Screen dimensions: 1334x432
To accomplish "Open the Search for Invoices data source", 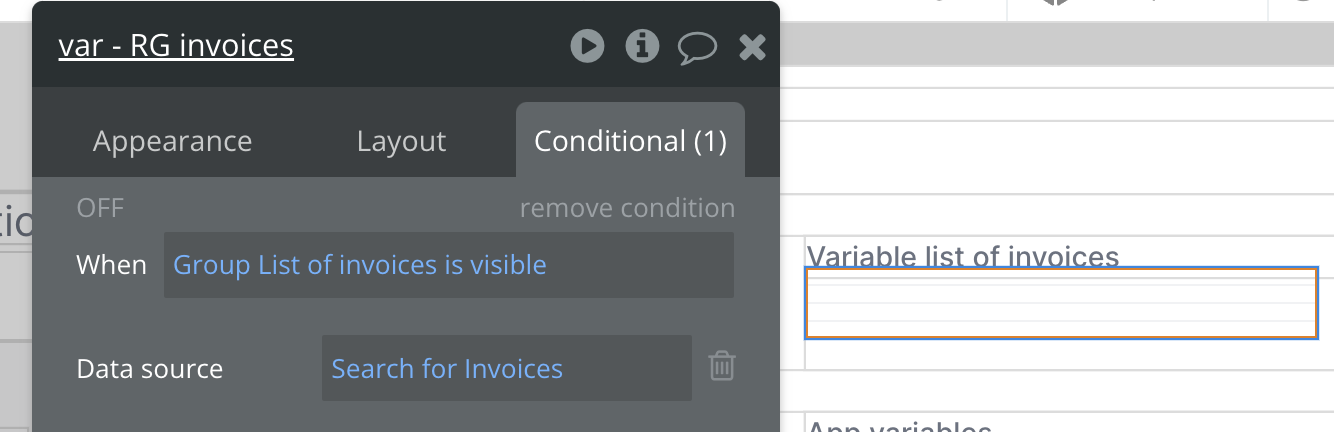I will 447,369.
